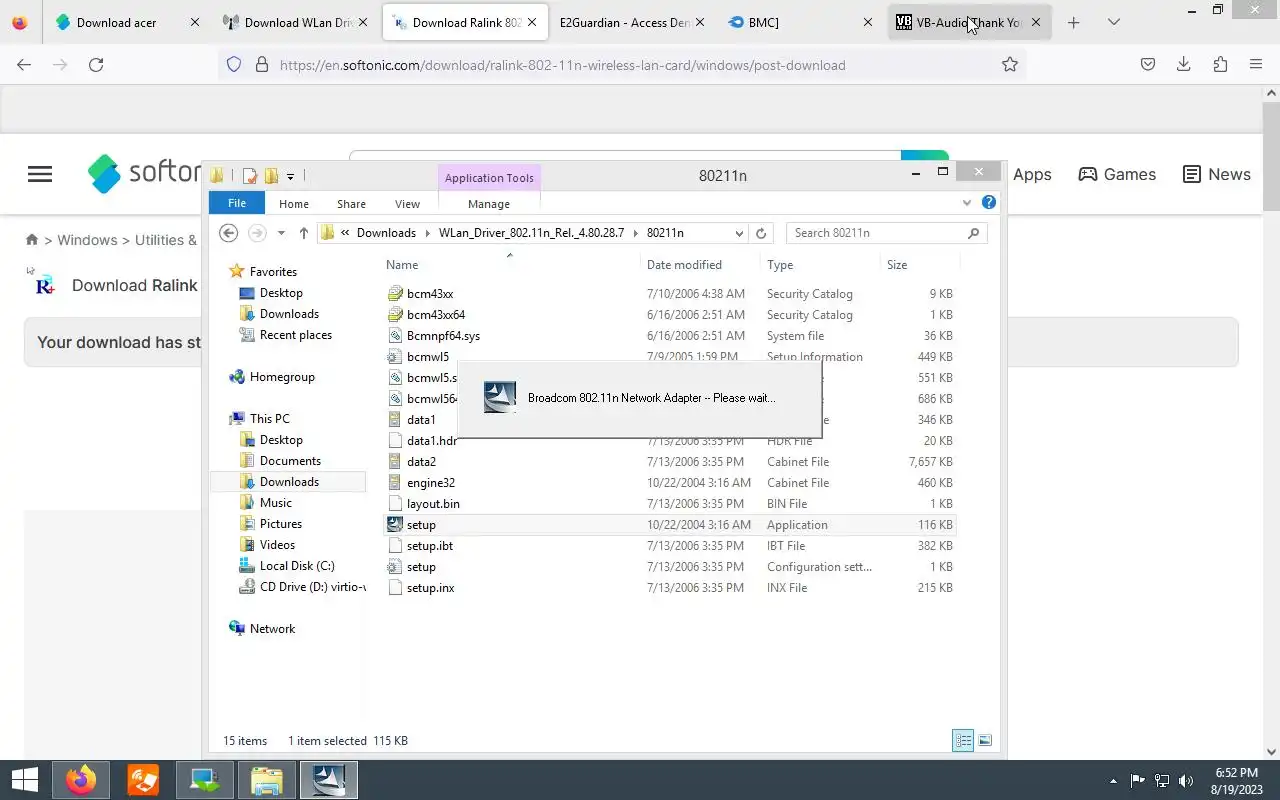This screenshot has height=800, width=1280.
Task: Select Recent places under Favorites
Action: [295, 335]
